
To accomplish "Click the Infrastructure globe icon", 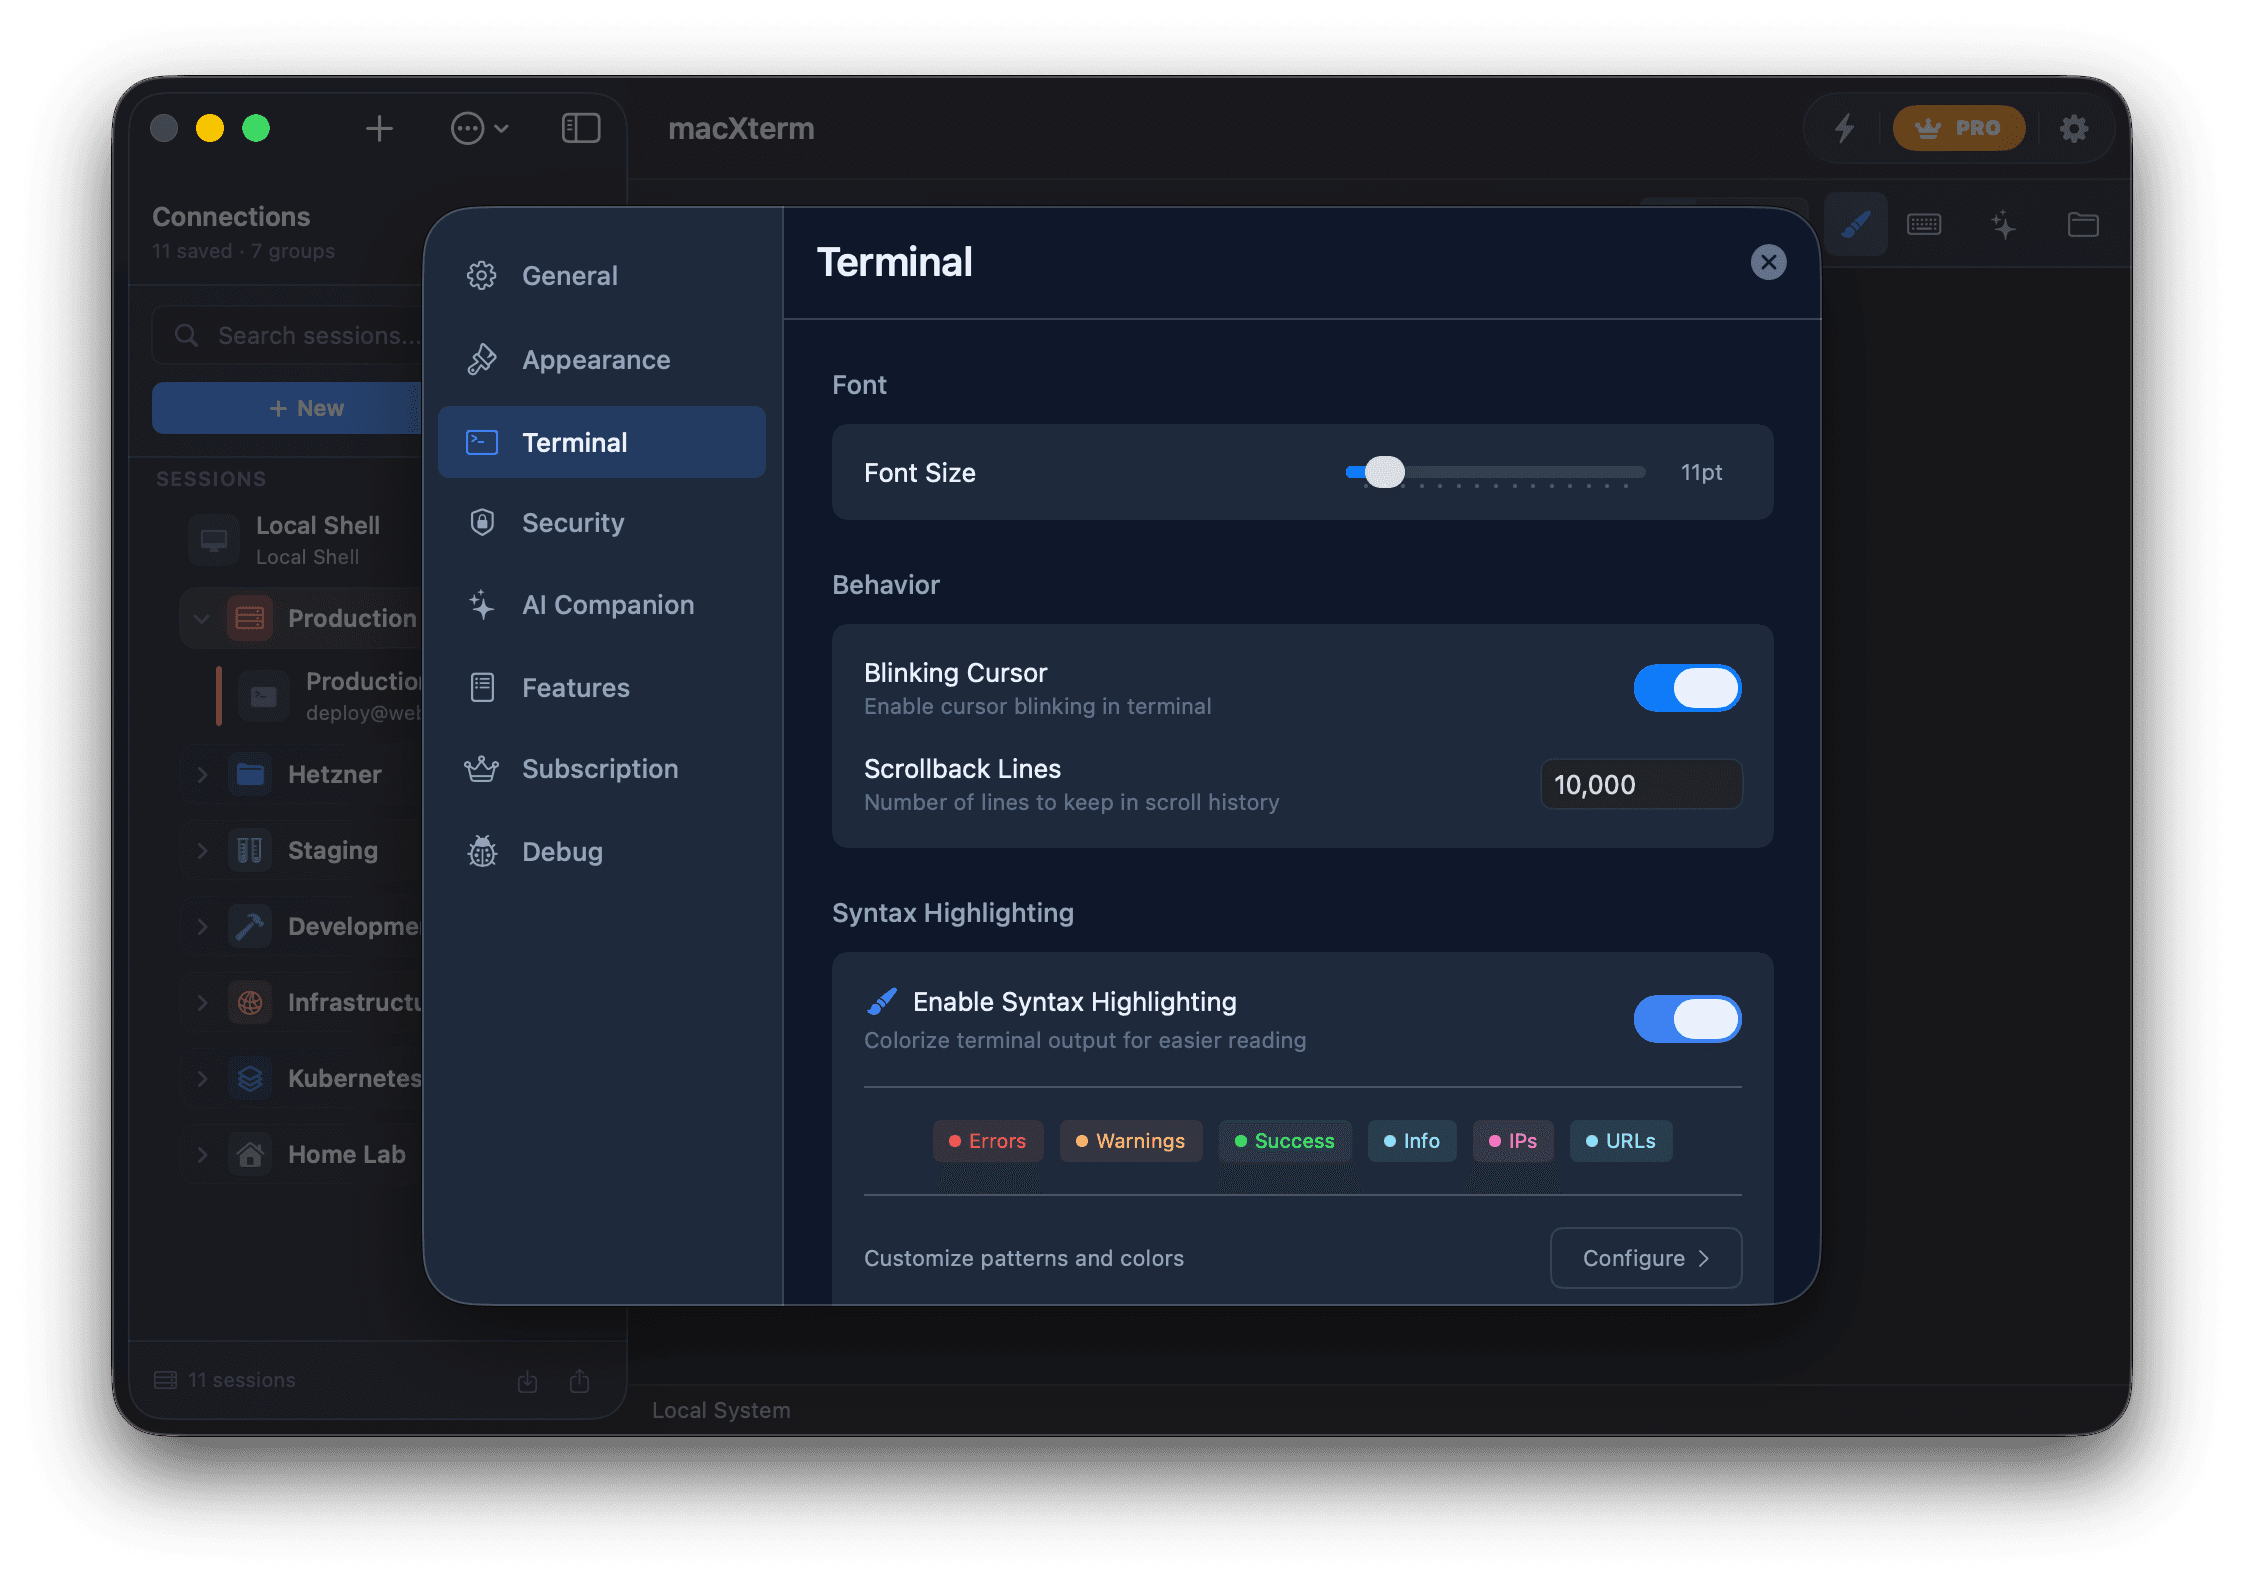I will (250, 1002).
